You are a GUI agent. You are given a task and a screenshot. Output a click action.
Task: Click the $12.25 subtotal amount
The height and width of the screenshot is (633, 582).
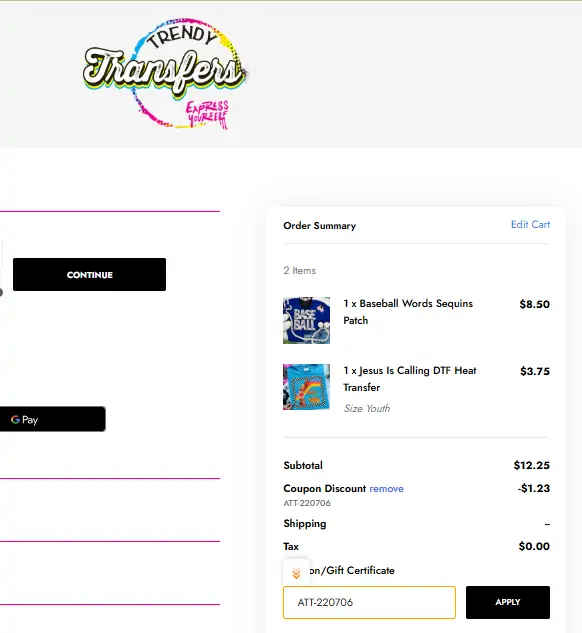pos(532,465)
